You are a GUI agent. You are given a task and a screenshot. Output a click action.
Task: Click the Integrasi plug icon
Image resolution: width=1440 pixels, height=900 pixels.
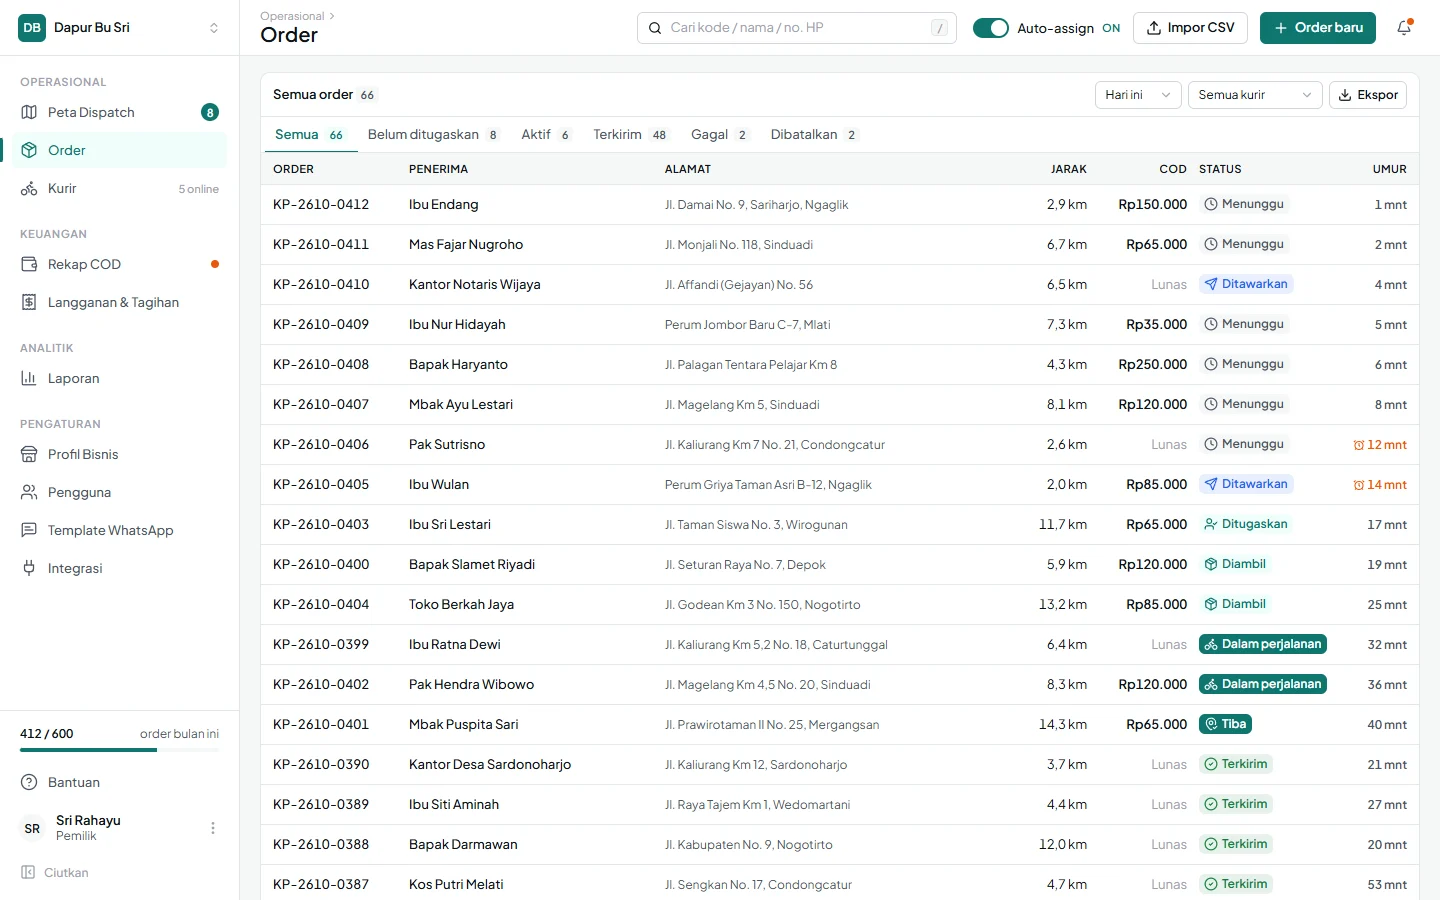pos(29,568)
